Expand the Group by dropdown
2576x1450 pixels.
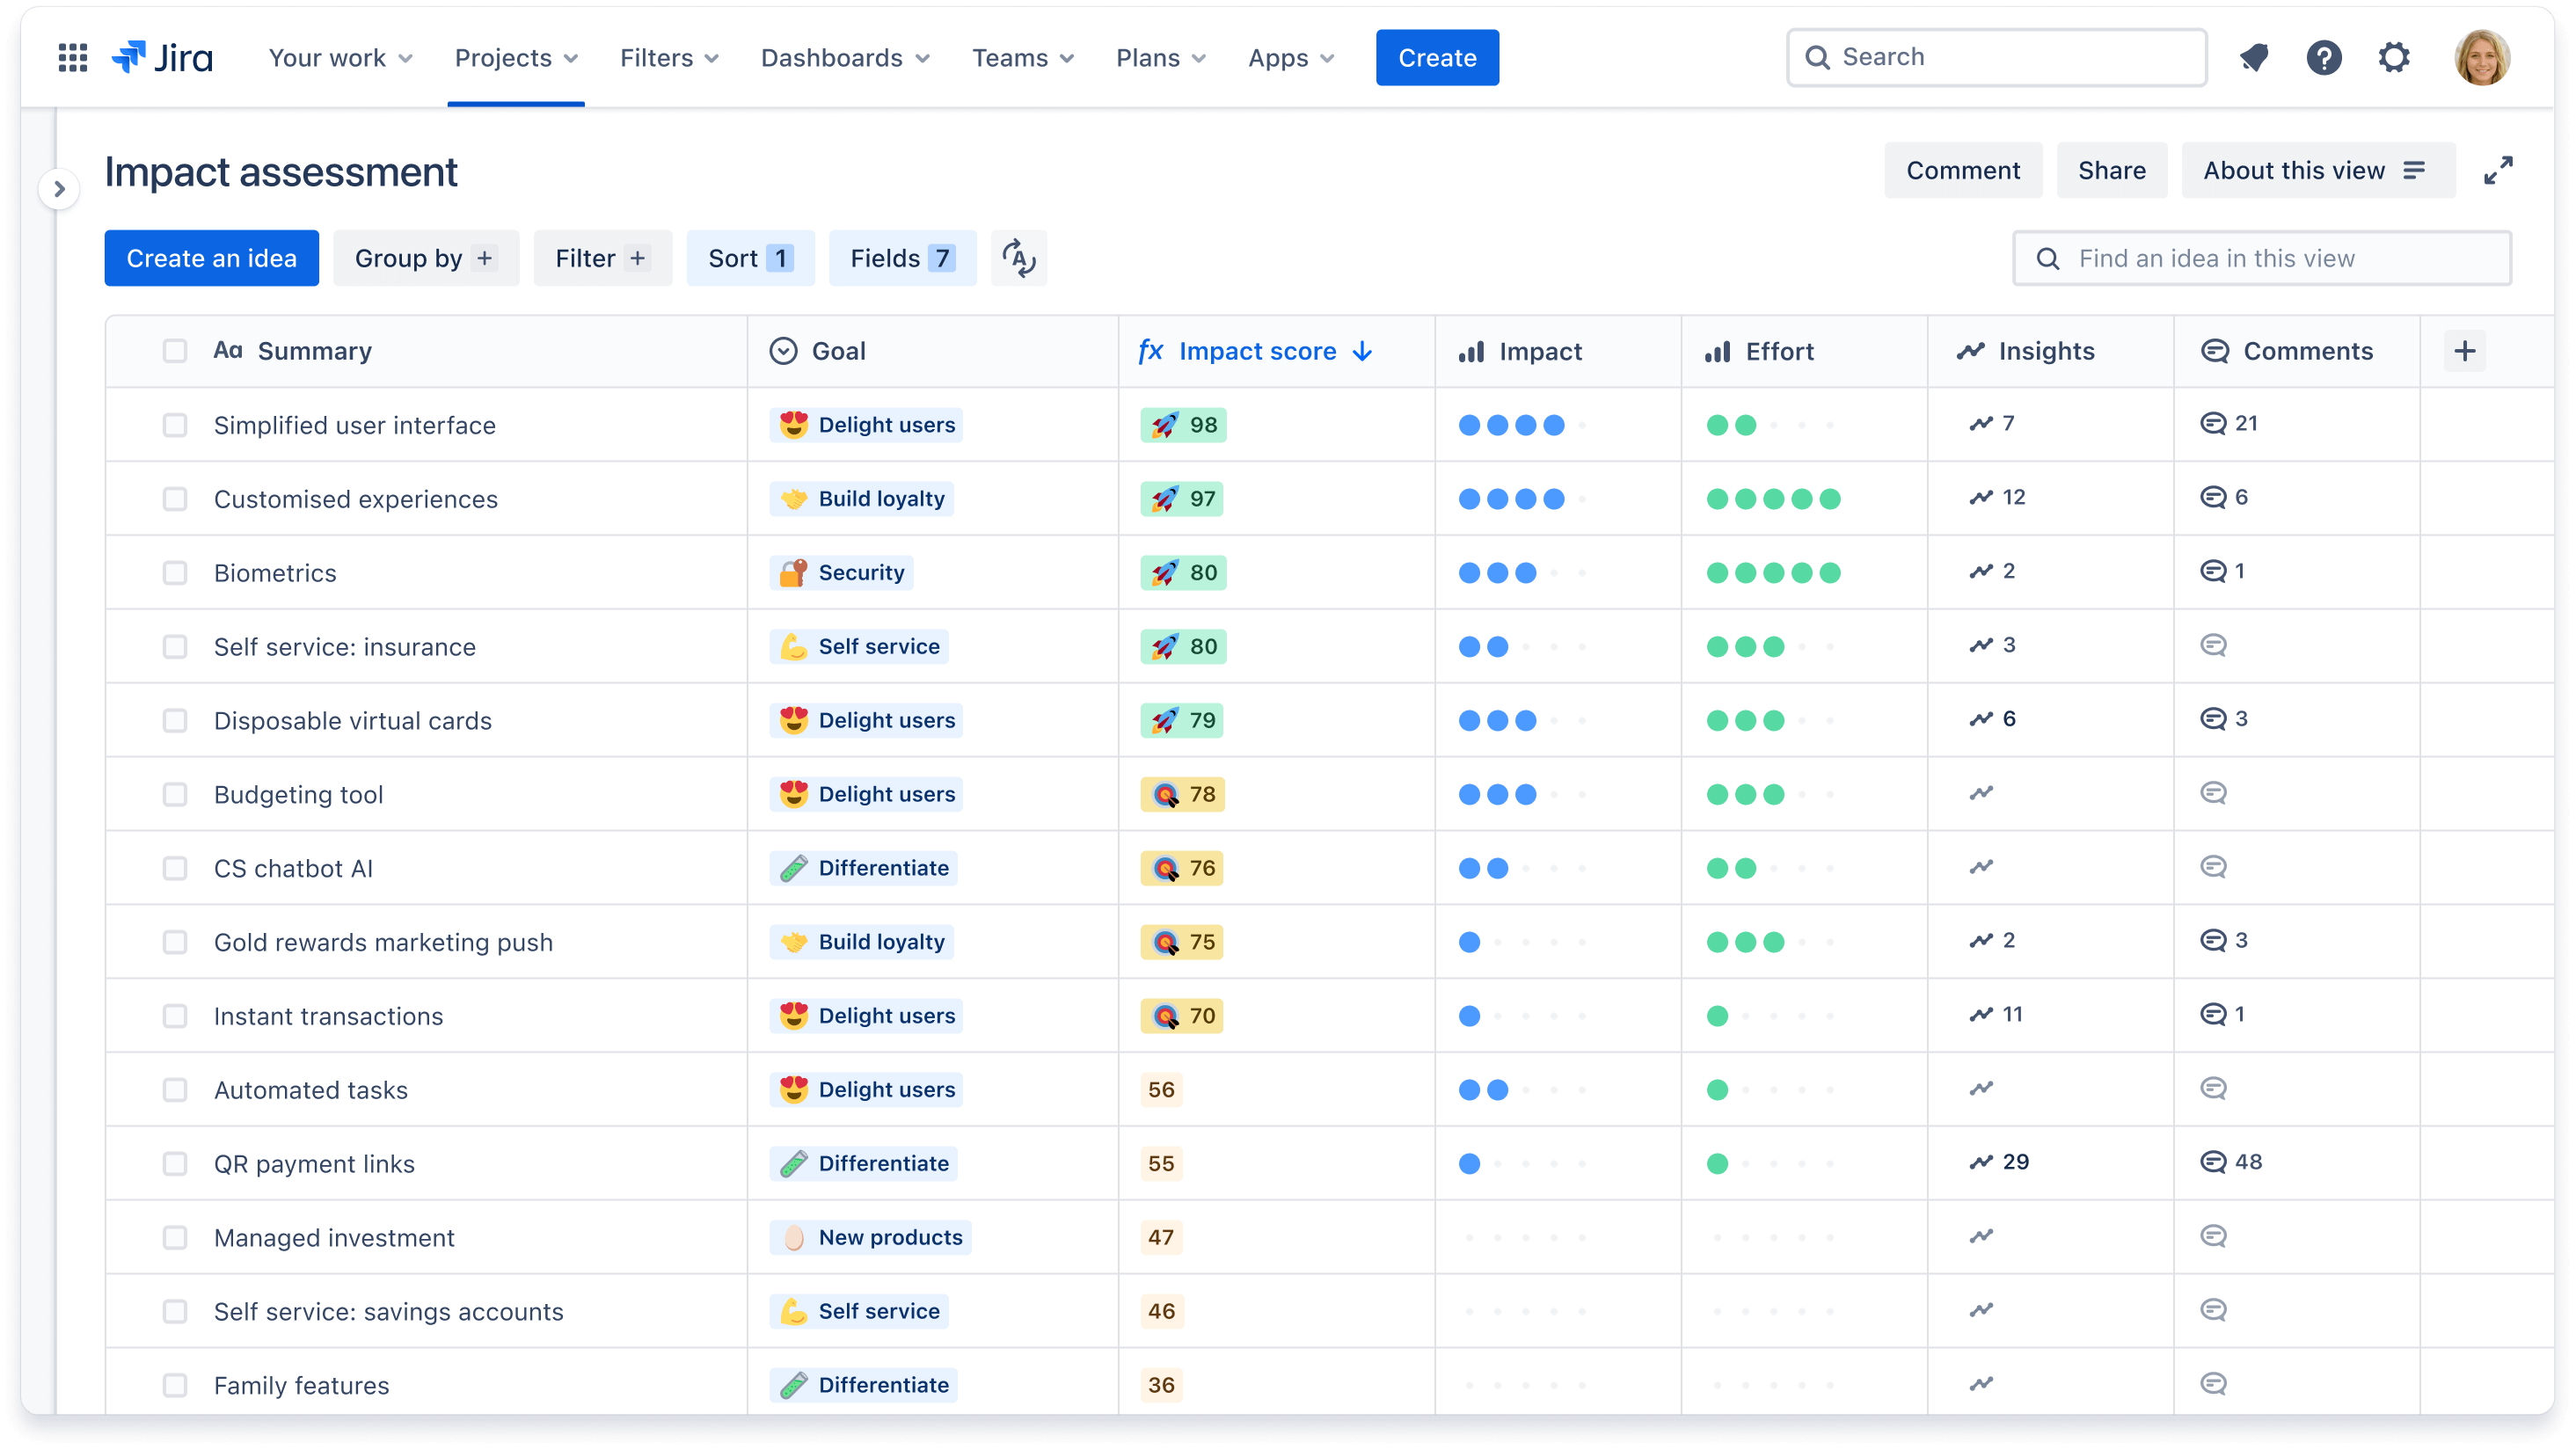(425, 259)
